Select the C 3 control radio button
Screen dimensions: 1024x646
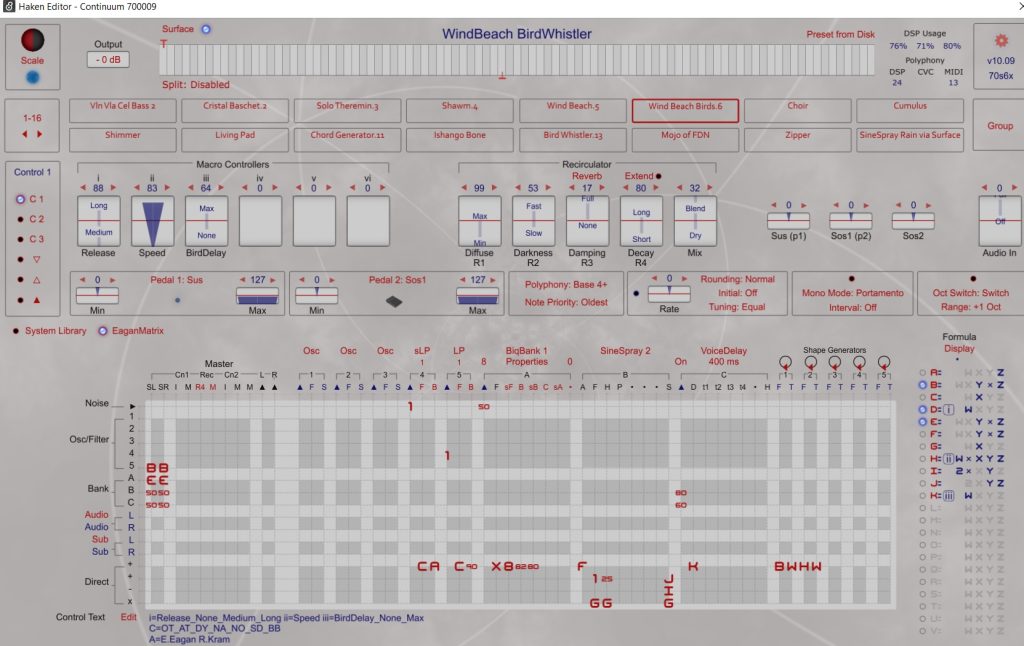tap(20, 239)
